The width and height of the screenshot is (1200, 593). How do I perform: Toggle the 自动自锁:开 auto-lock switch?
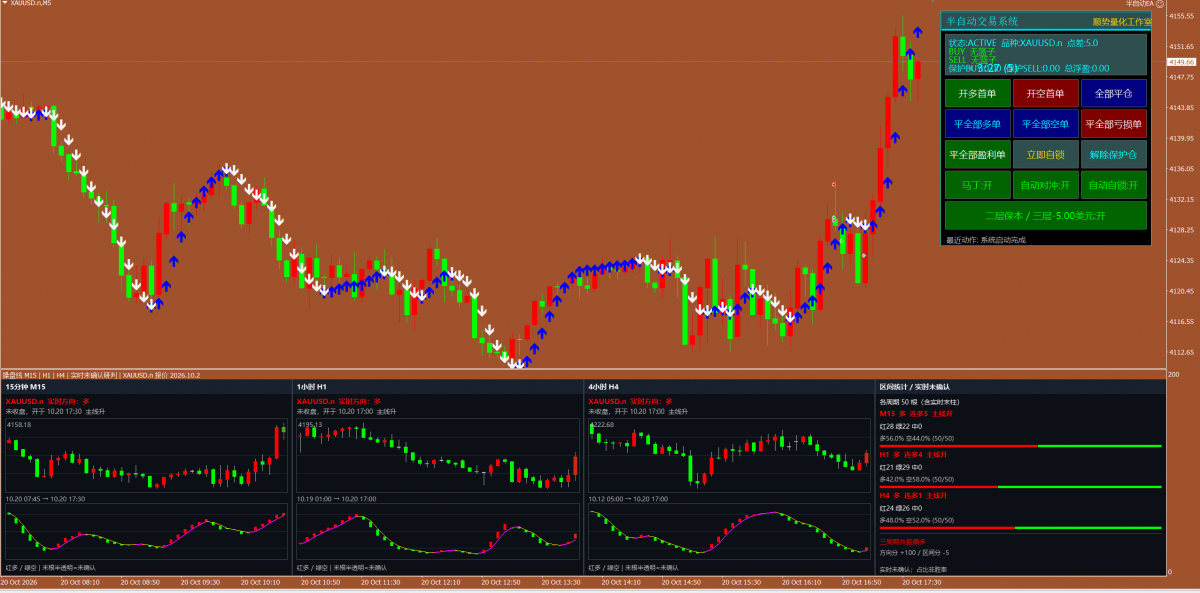tap(1113, 185)
